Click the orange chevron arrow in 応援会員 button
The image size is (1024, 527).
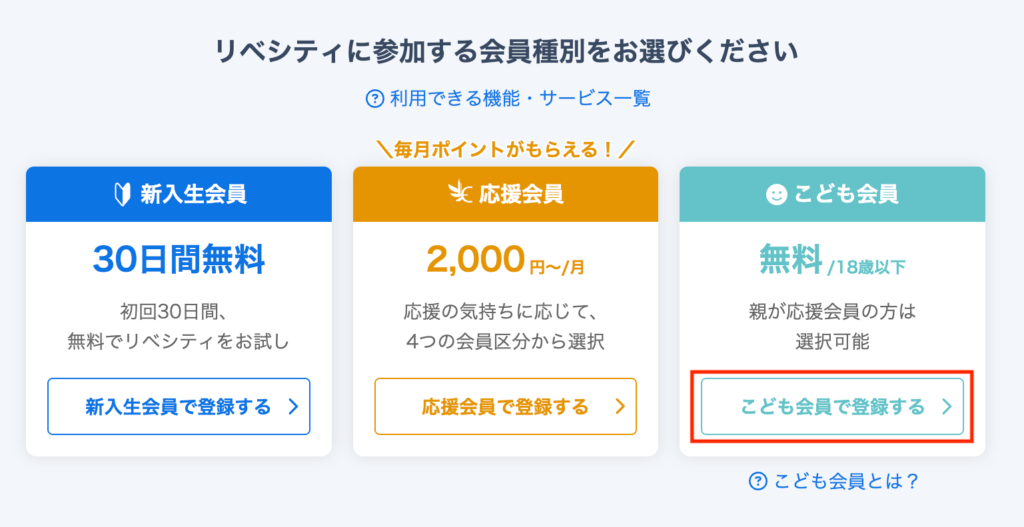620,407
